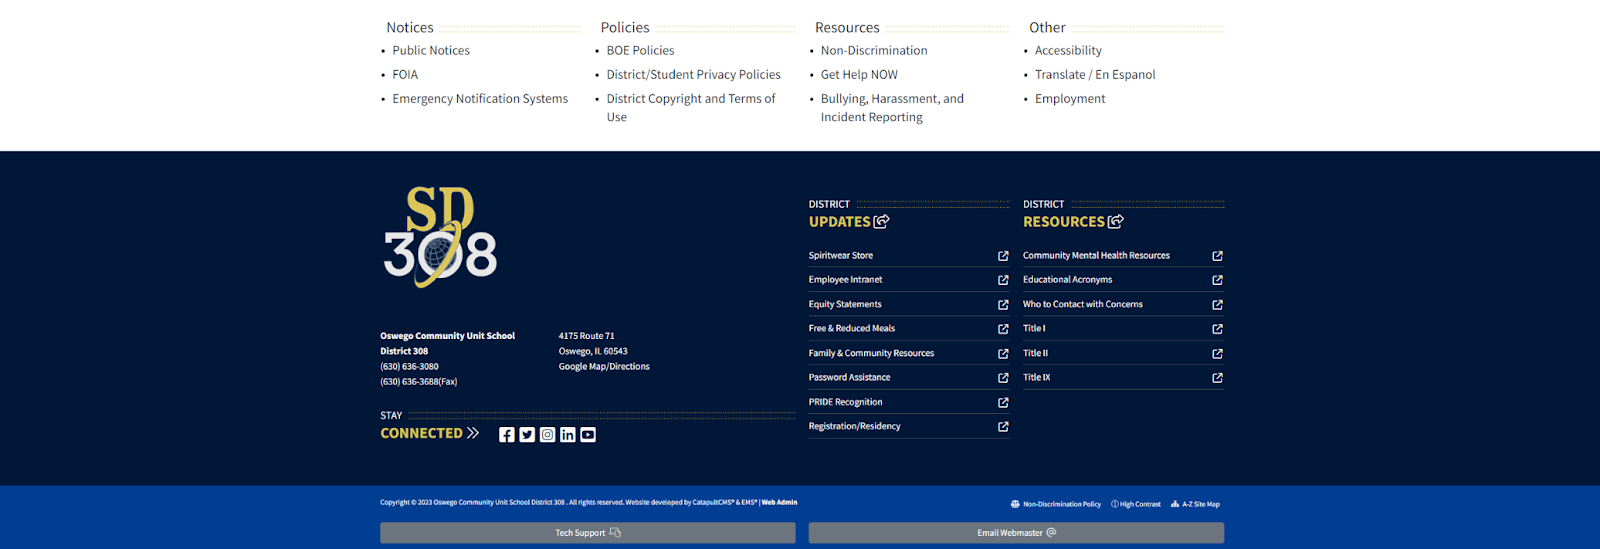Open the Facebook social icon
The width and height of the screenshot is (1600, 549).
coord(507,434)
